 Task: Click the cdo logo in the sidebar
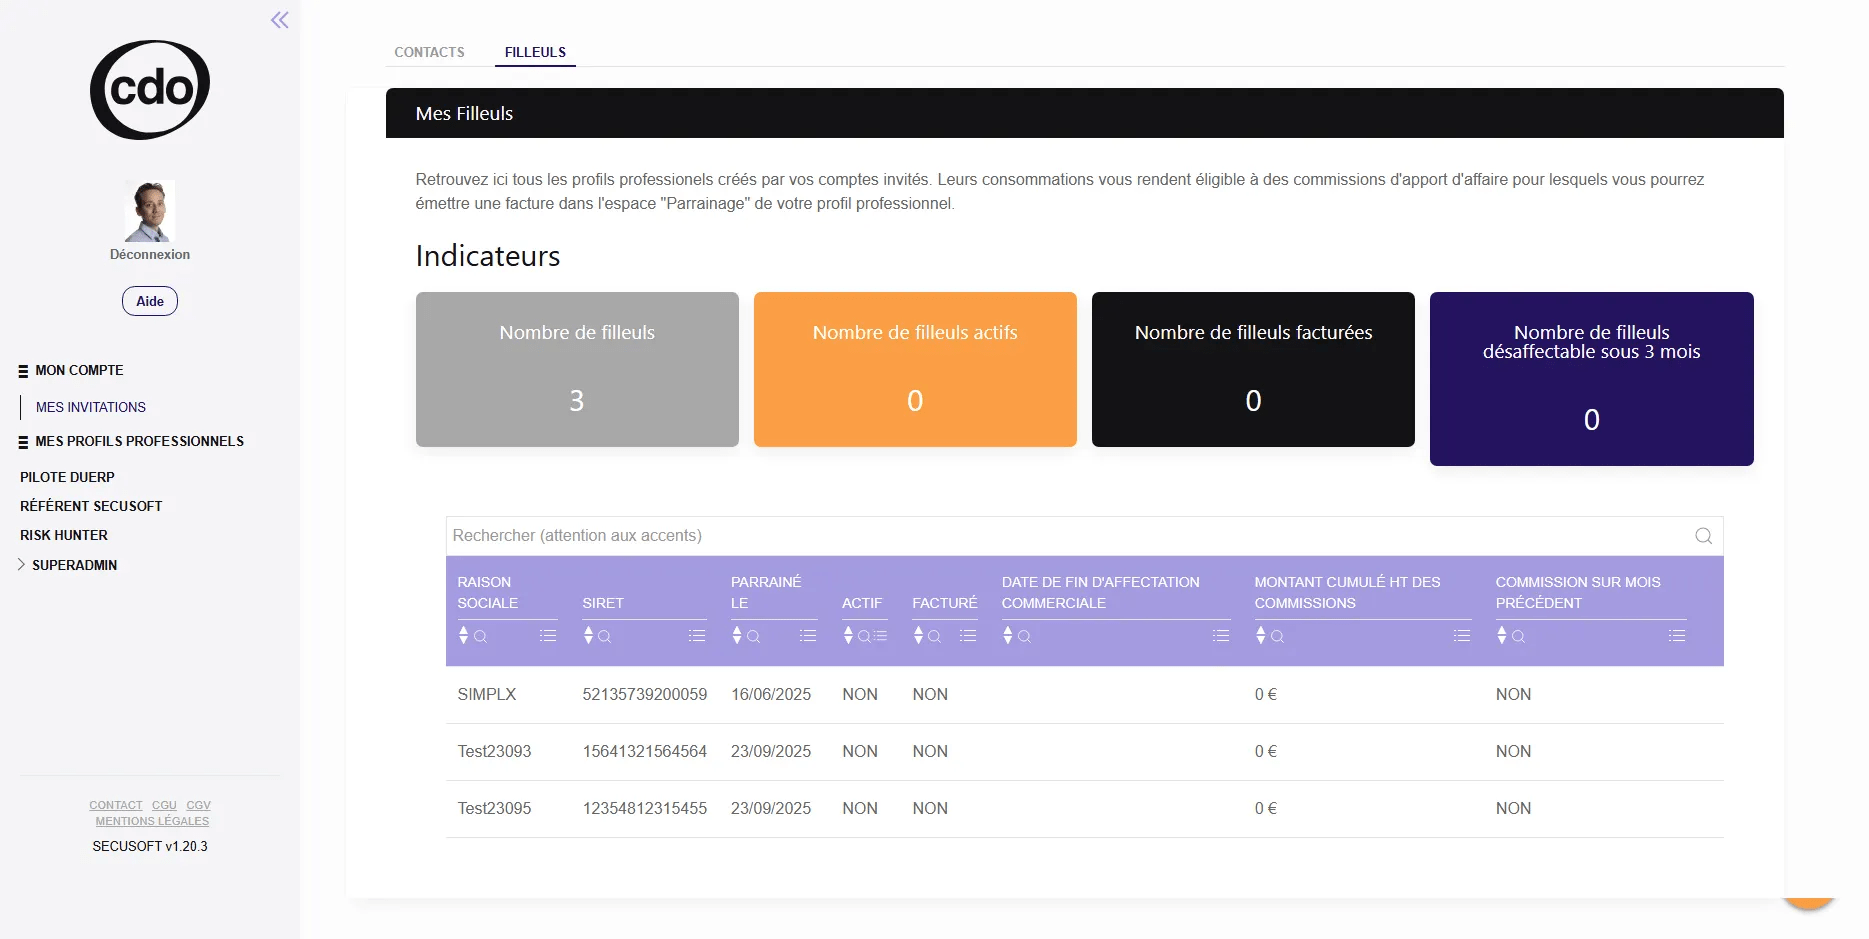point(150,90)
